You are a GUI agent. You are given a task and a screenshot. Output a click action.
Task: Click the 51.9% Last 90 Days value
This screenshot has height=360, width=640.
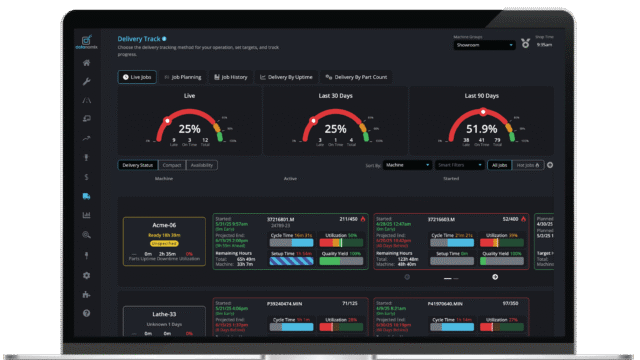[x=482, y=129]
